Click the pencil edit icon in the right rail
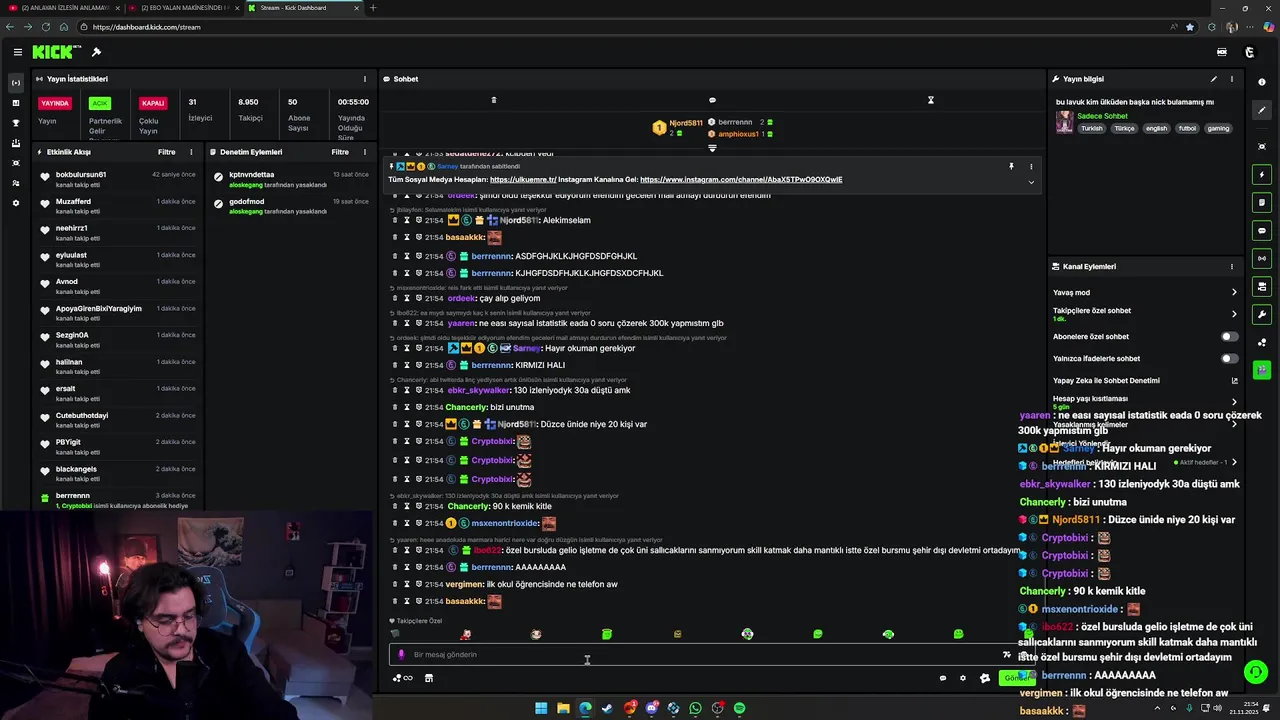 tap(1262, 110)
